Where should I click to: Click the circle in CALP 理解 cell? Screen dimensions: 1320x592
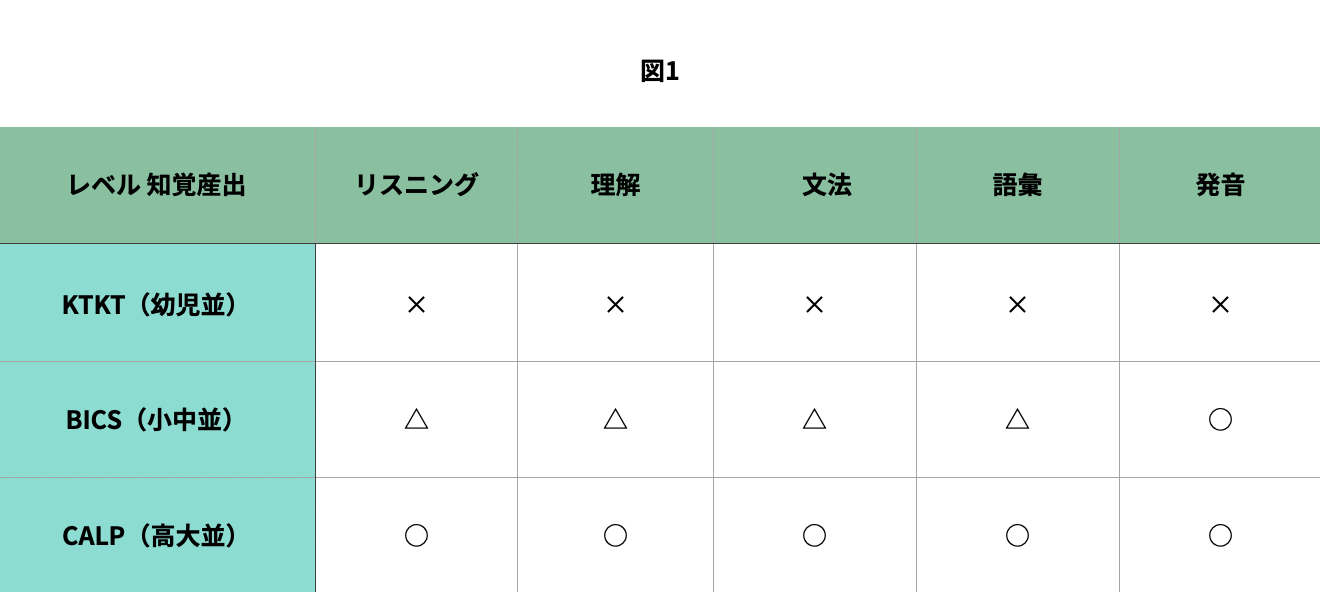point(615,535)
